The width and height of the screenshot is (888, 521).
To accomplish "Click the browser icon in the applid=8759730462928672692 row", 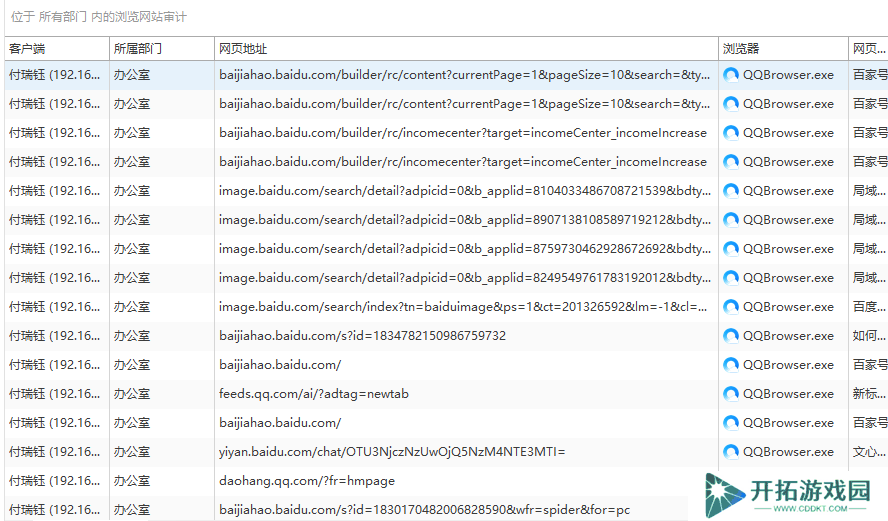I will pos(731,249).
